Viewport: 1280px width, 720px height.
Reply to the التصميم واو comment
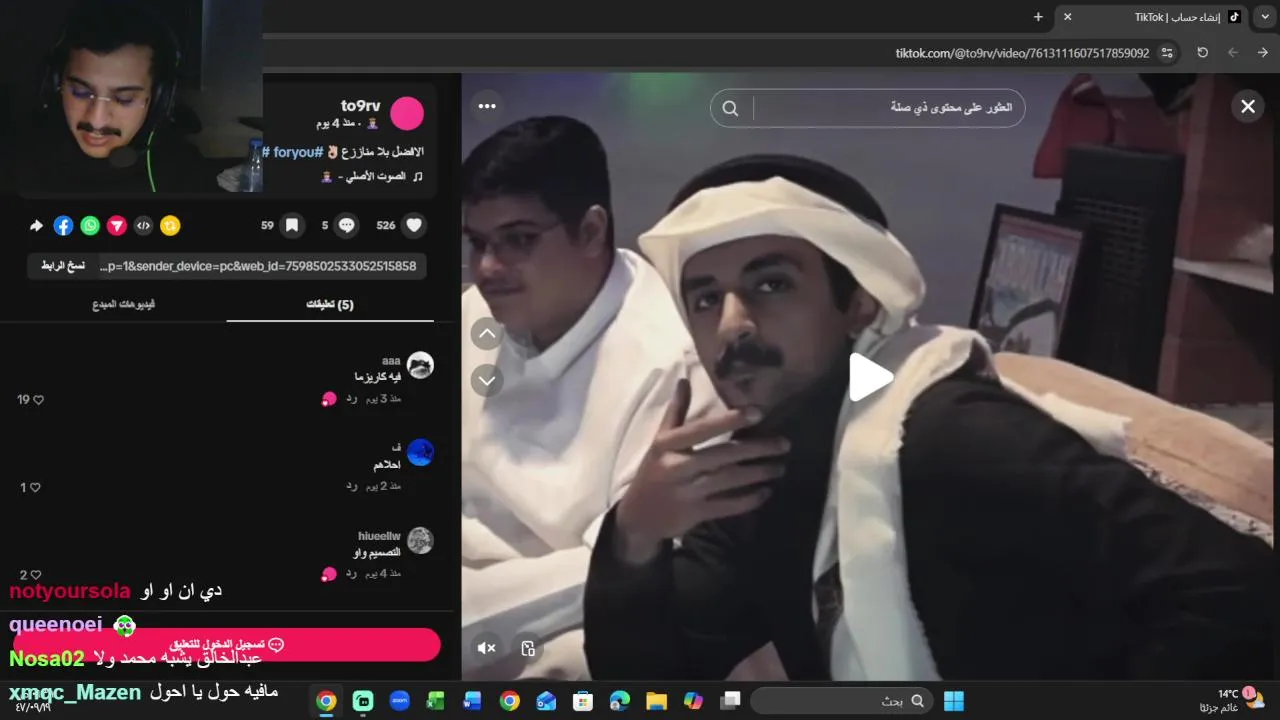tap(351, 573)
